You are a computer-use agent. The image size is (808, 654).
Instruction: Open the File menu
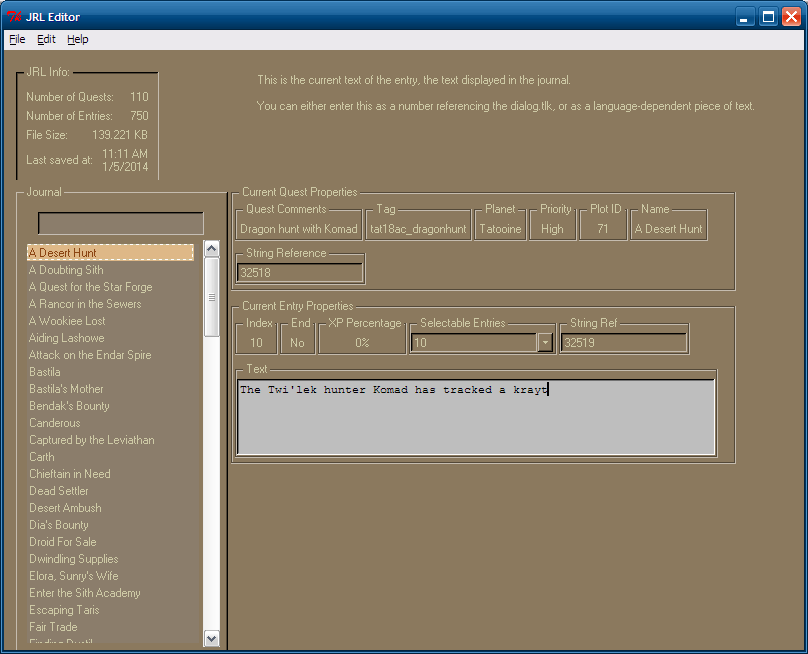click(17, 39)
